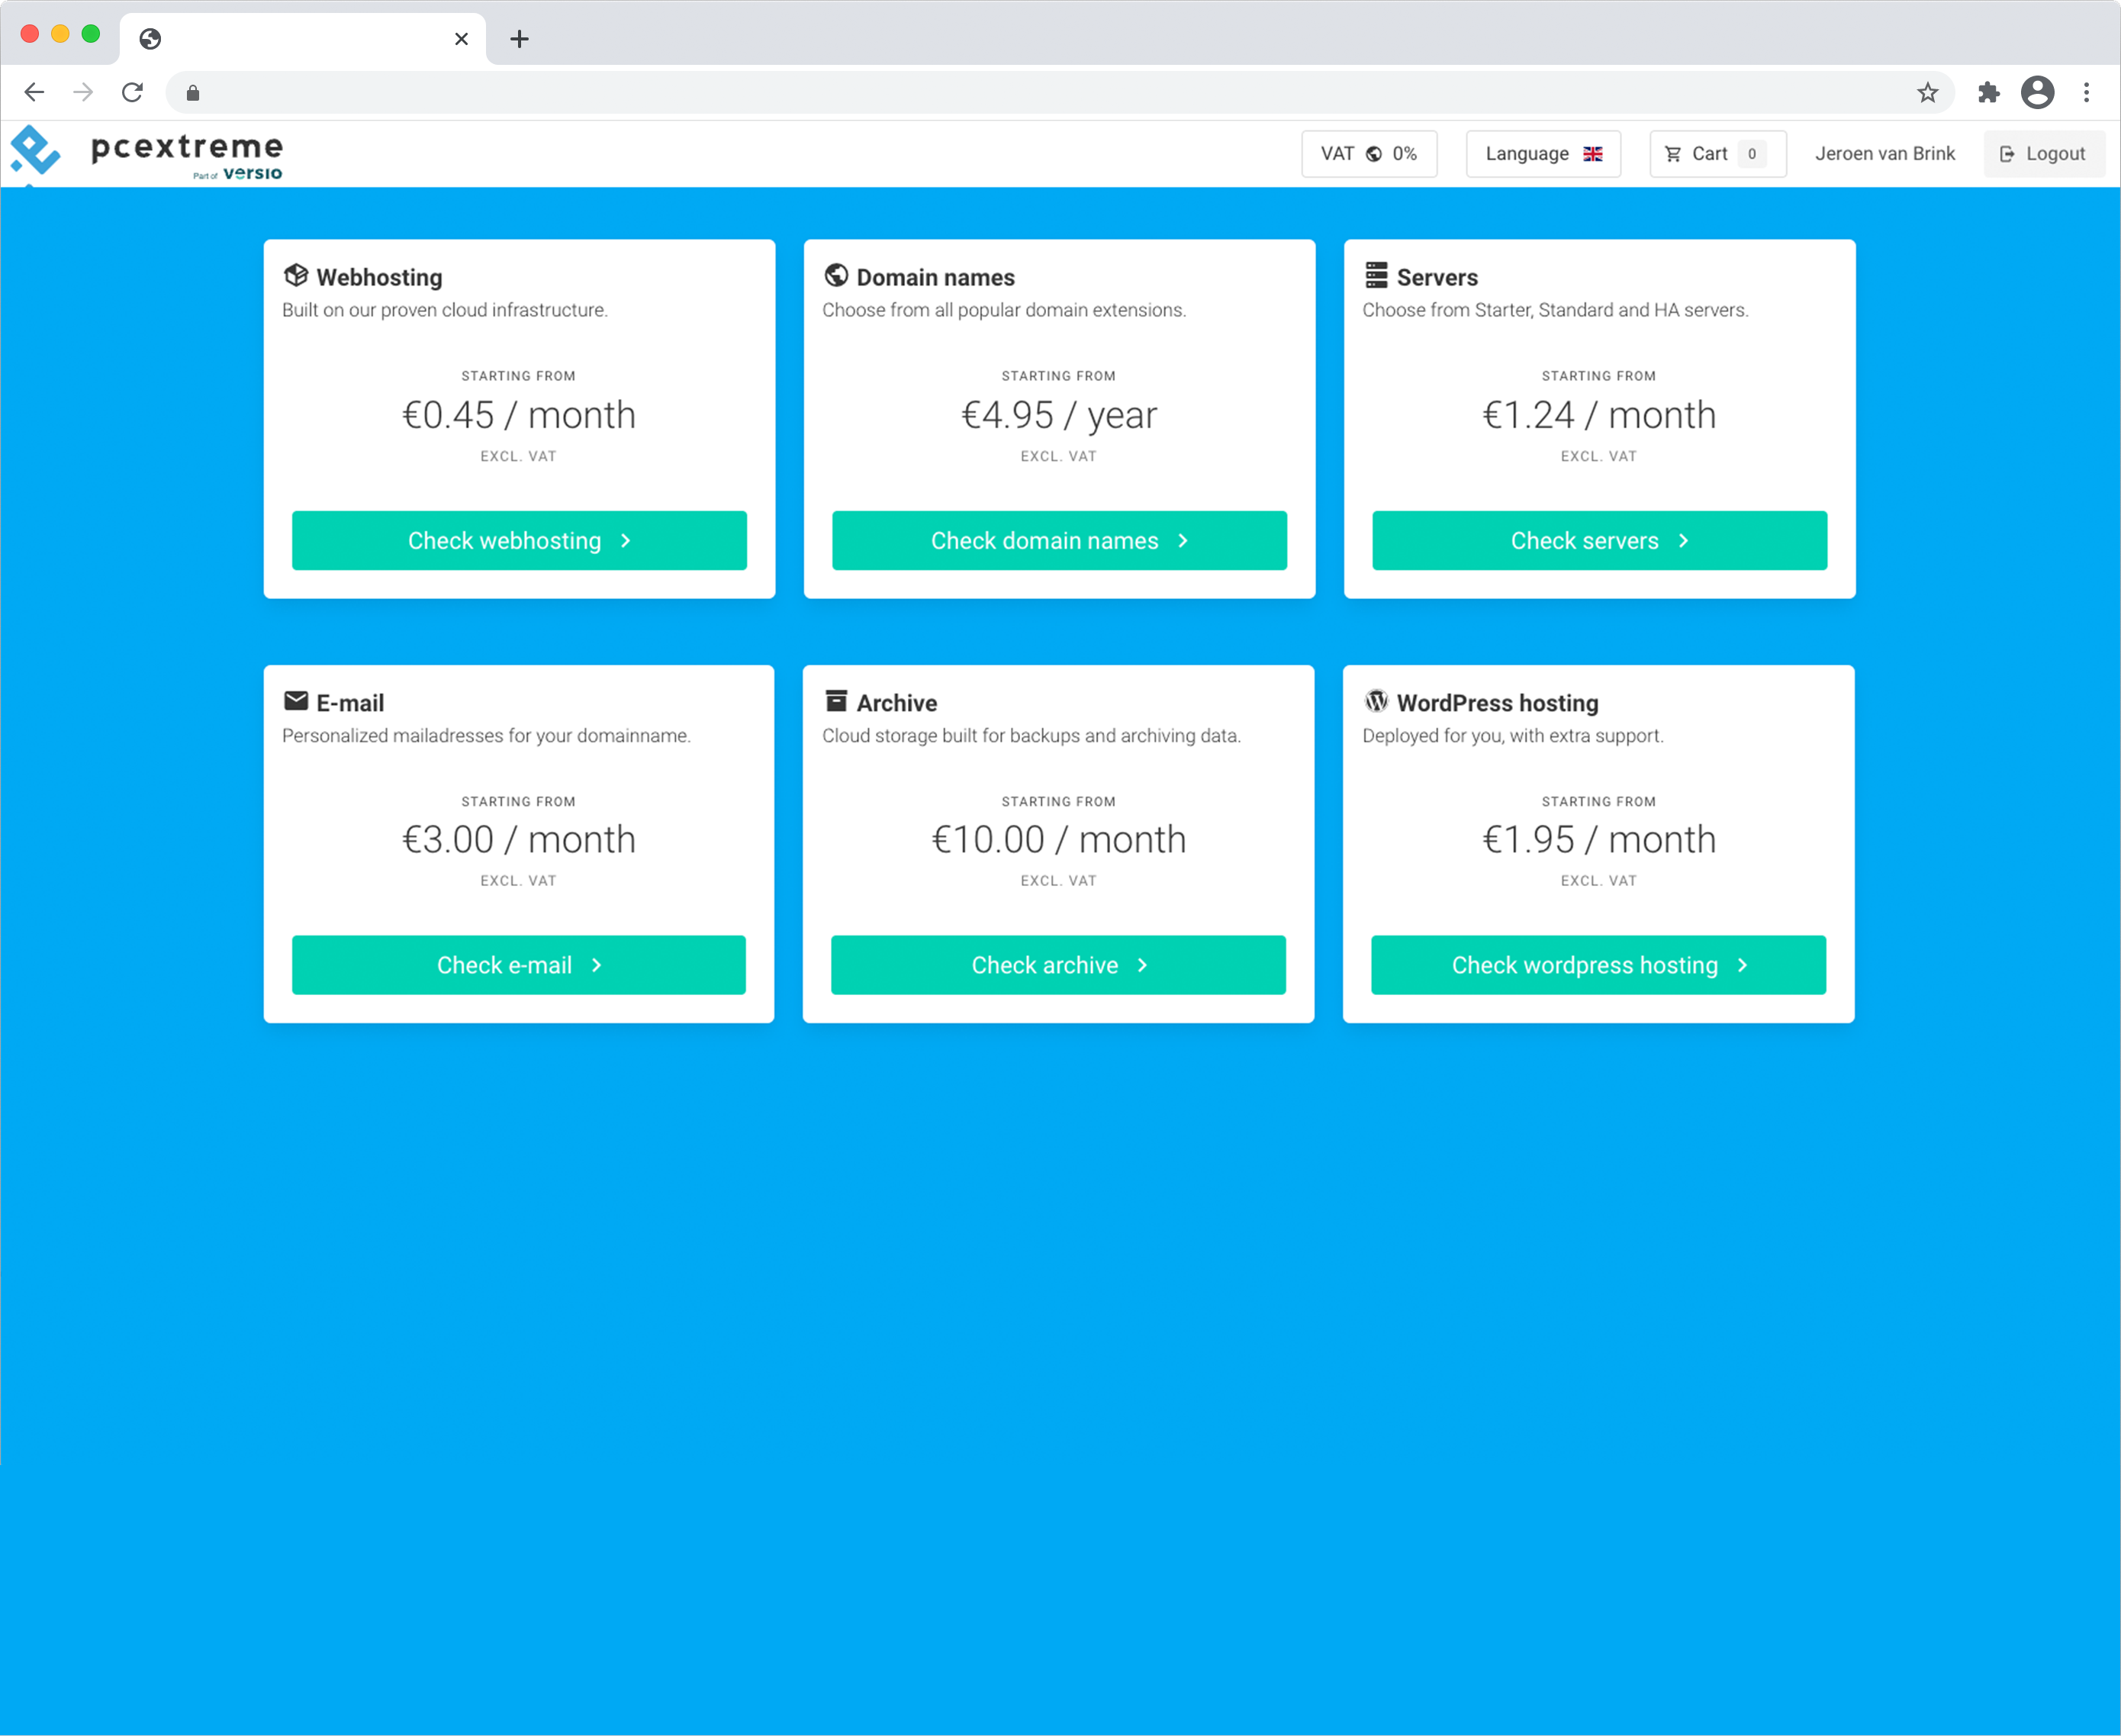Screen dimensions: 2121x1736
Task: Open Chrome profile avatar icon
Action: [2037, 93]
